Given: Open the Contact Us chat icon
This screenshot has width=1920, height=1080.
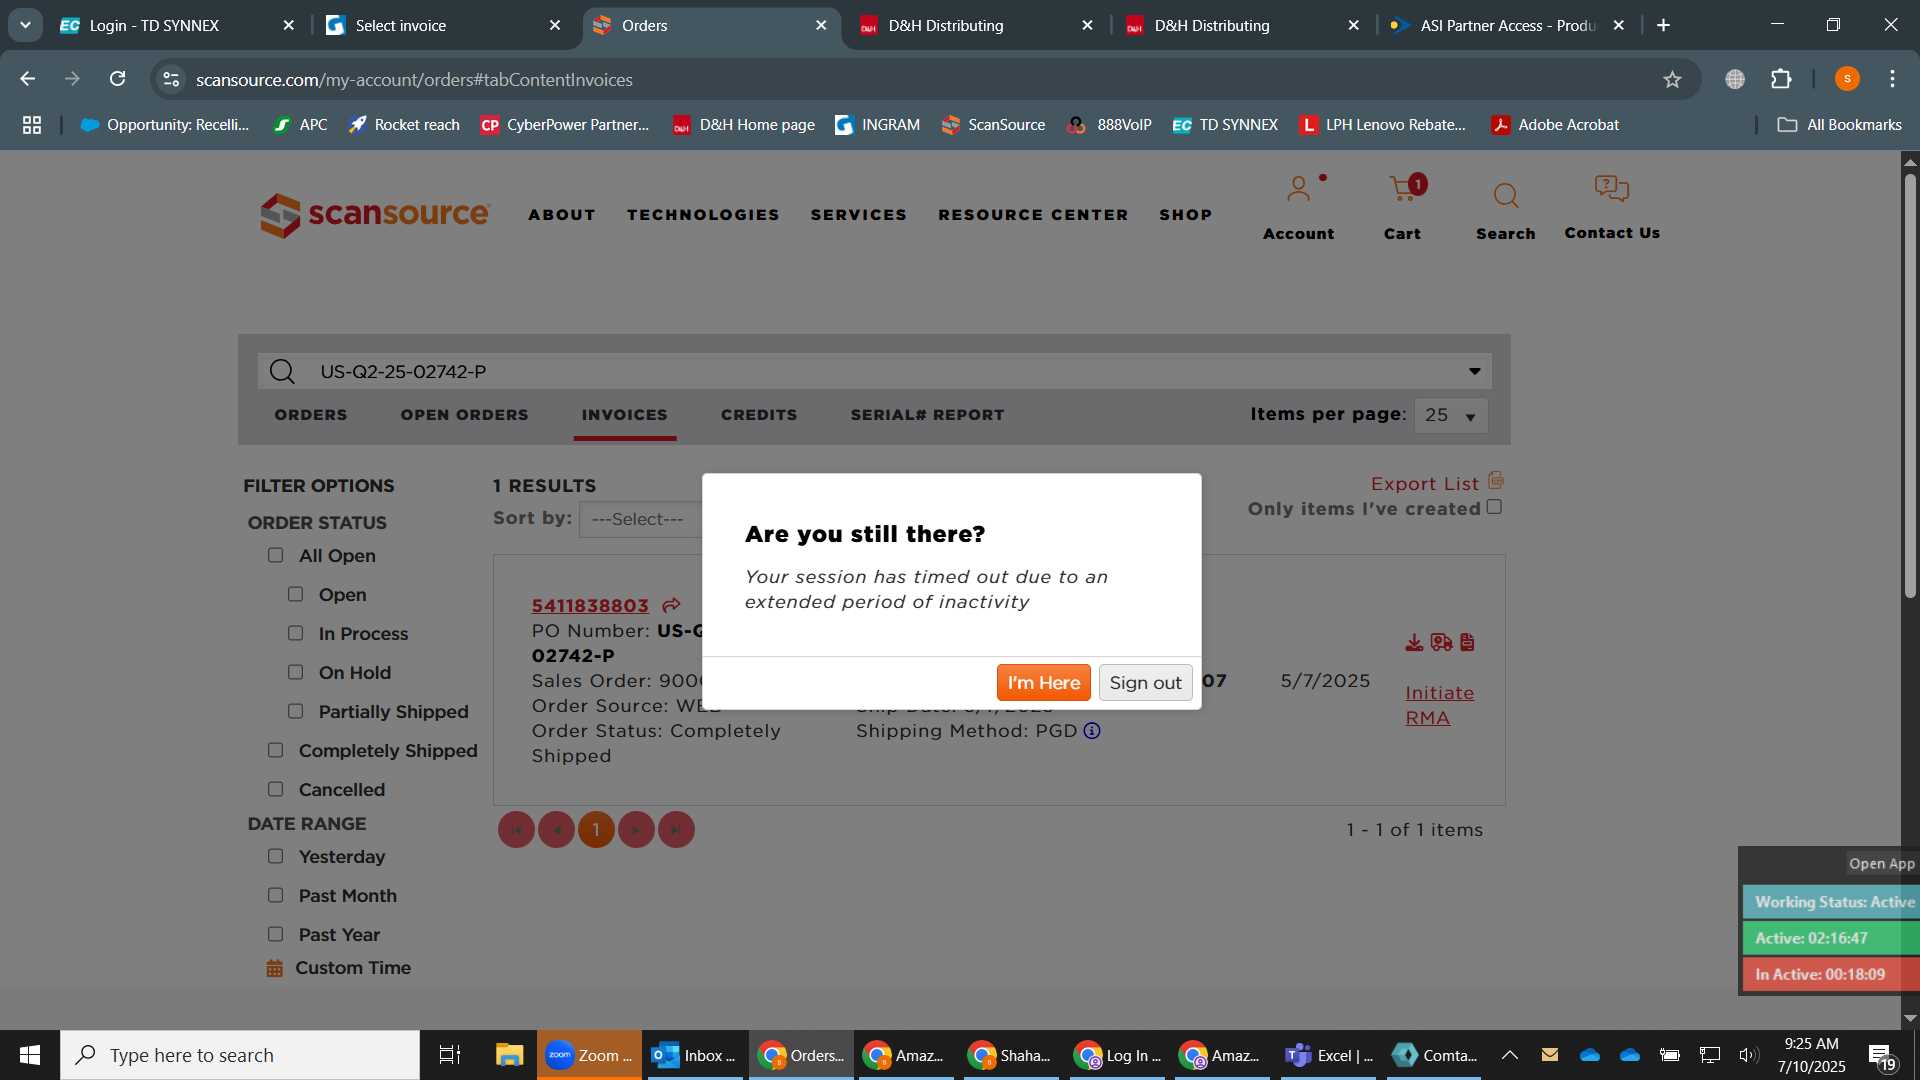Looking at the screenshot, I should pos(1612,188).
